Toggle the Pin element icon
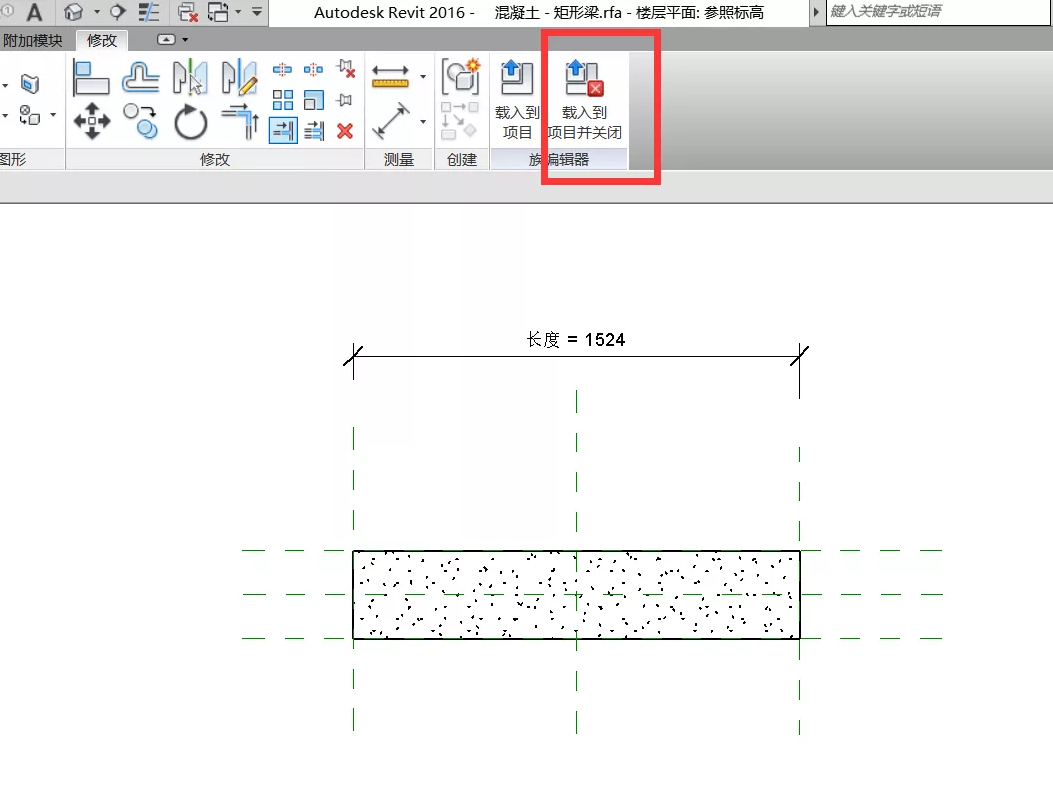This screenshot has height=808, width=1053. click(x=345, y=100)
